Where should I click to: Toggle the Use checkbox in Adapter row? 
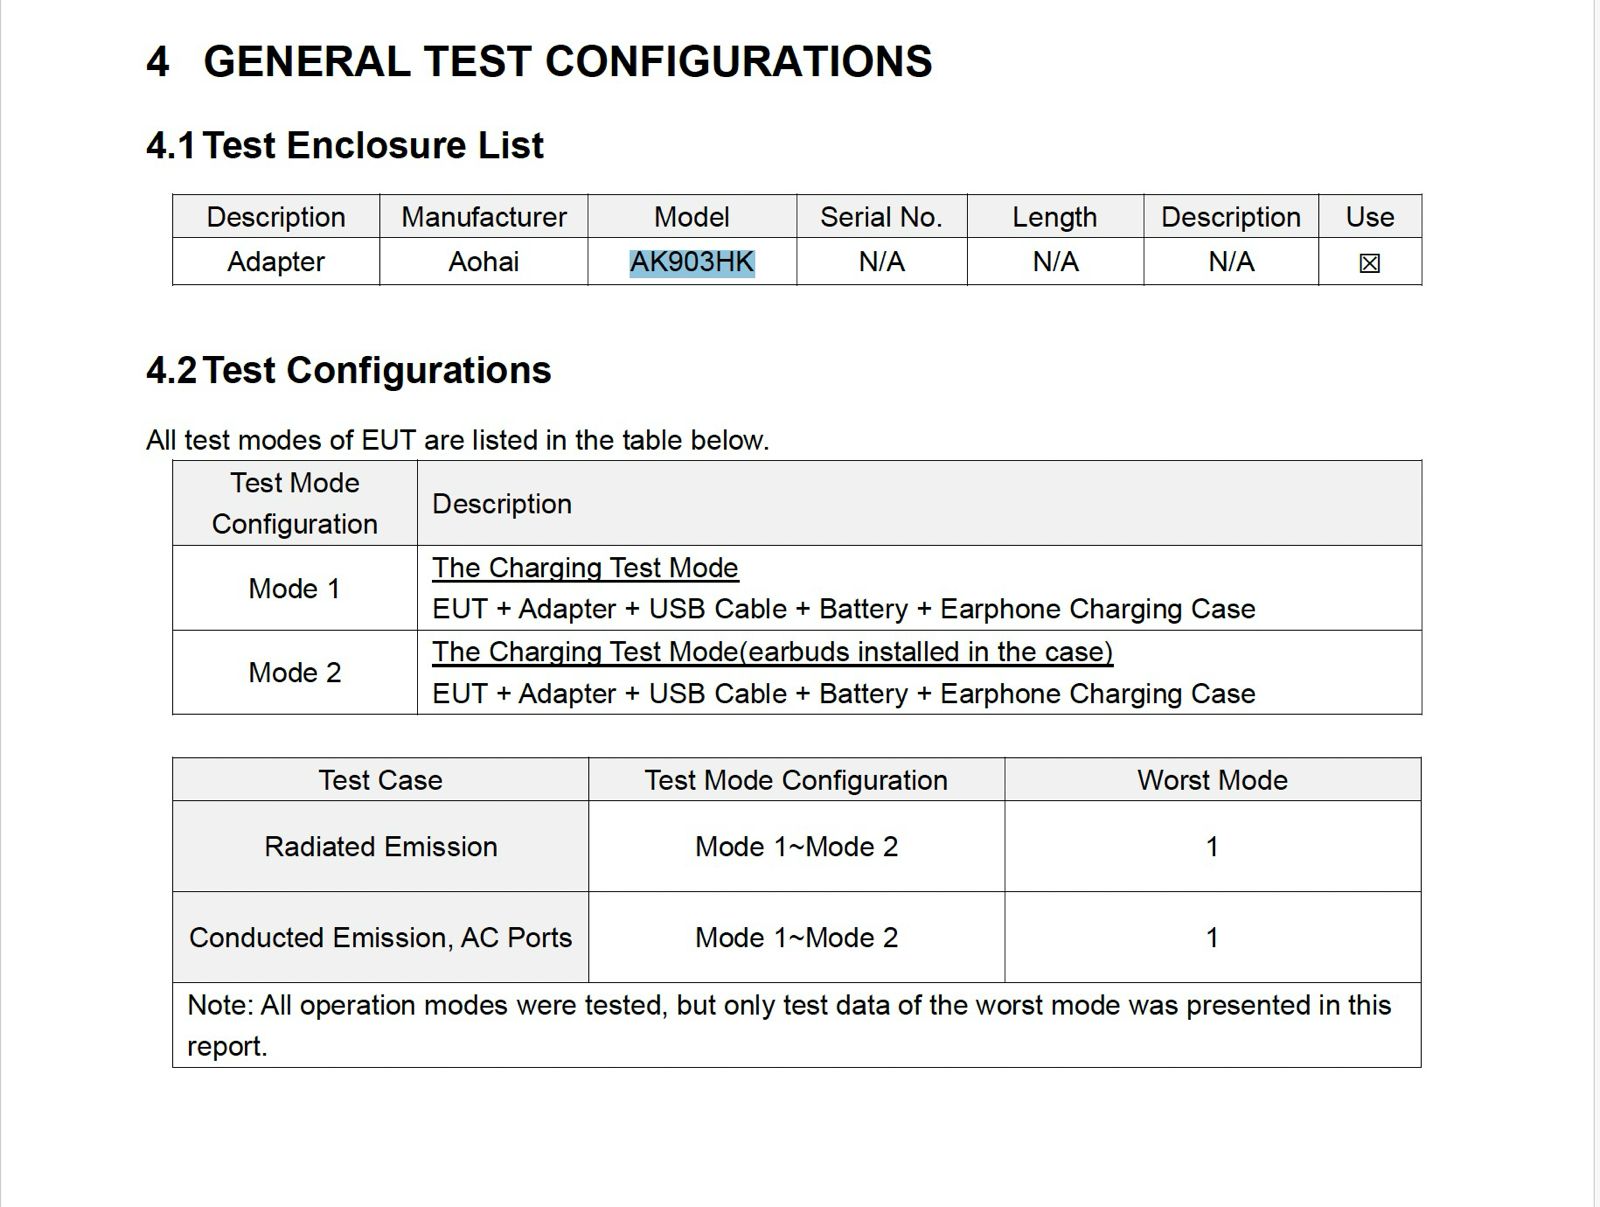pos(1369,263)
